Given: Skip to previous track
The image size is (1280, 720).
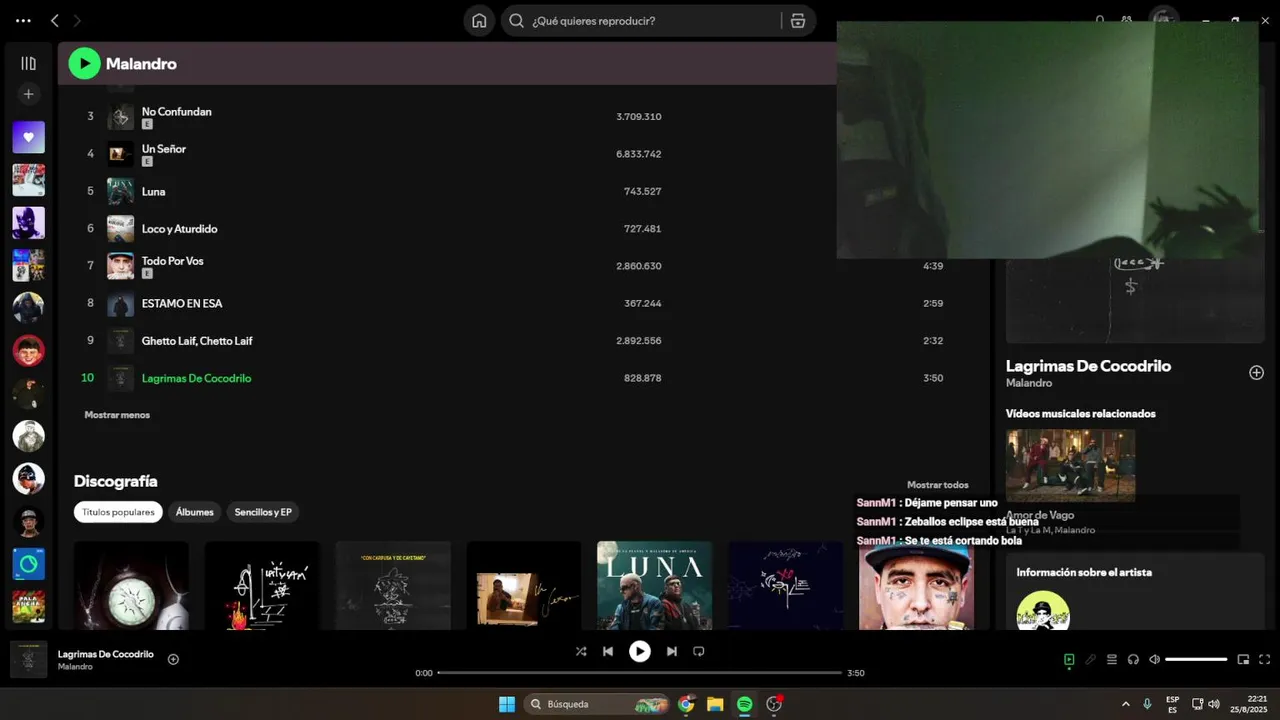Looking at the screenshot, I should coord(608,651).
